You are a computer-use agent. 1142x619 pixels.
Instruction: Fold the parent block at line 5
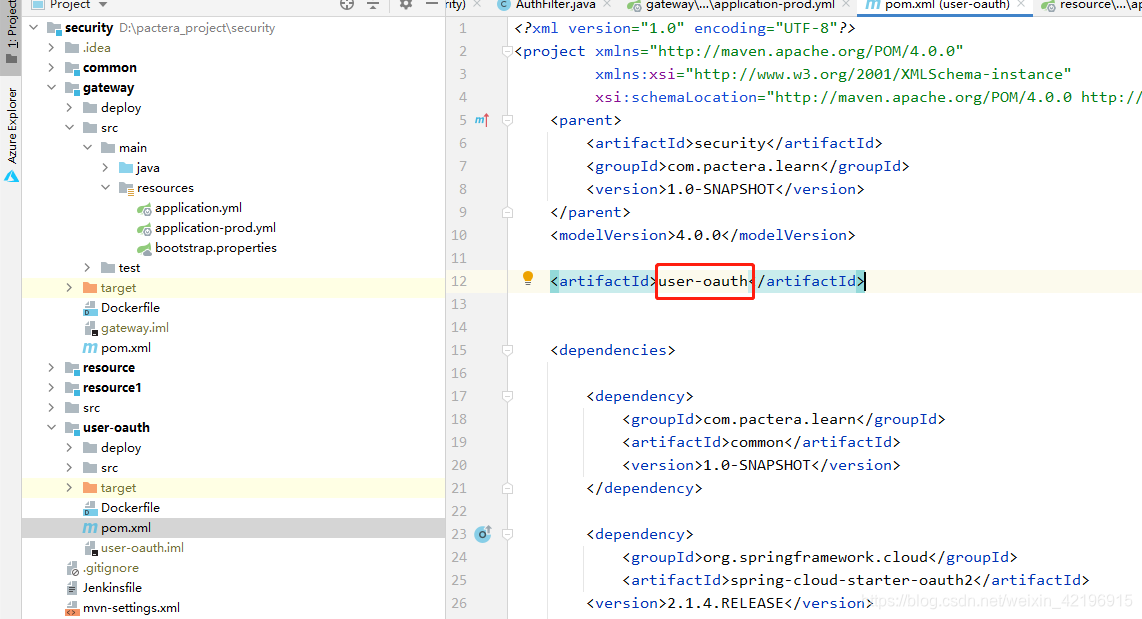(x=508, y=120)
